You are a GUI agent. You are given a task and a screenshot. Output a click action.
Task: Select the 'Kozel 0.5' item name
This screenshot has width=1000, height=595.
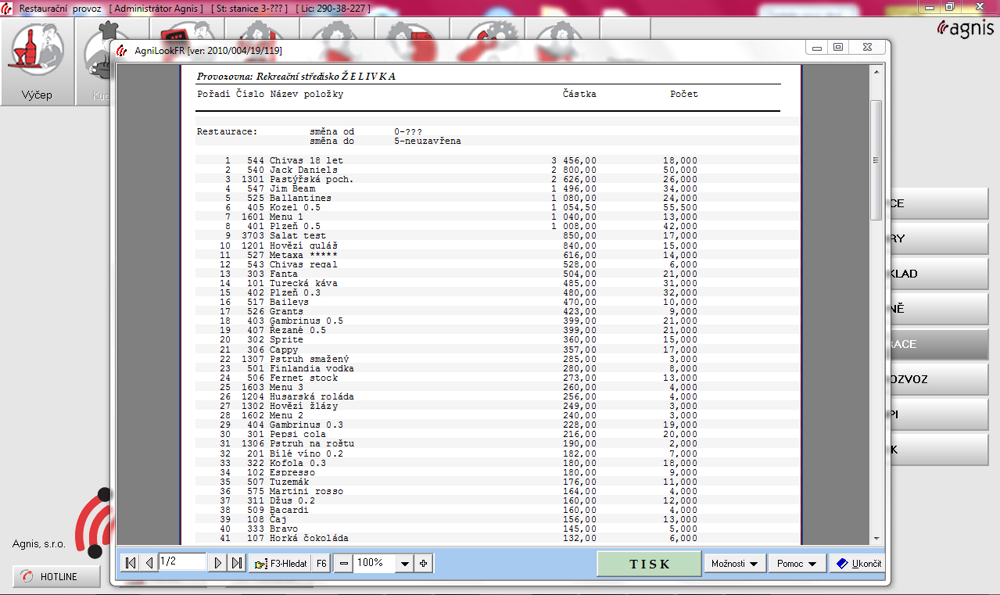click(295, 208)
